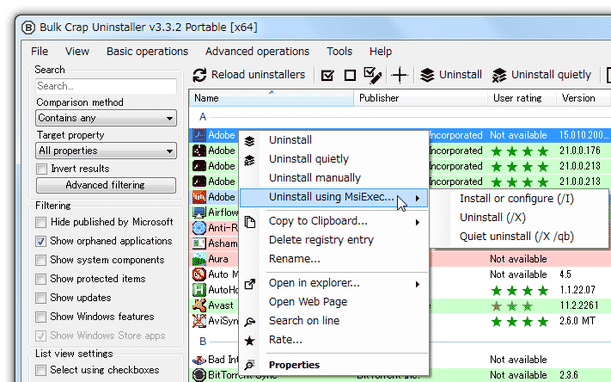The image size is (611, 382).
Task: Choose Uninstall manually from context menu
Action: click(x=315, y=178)
